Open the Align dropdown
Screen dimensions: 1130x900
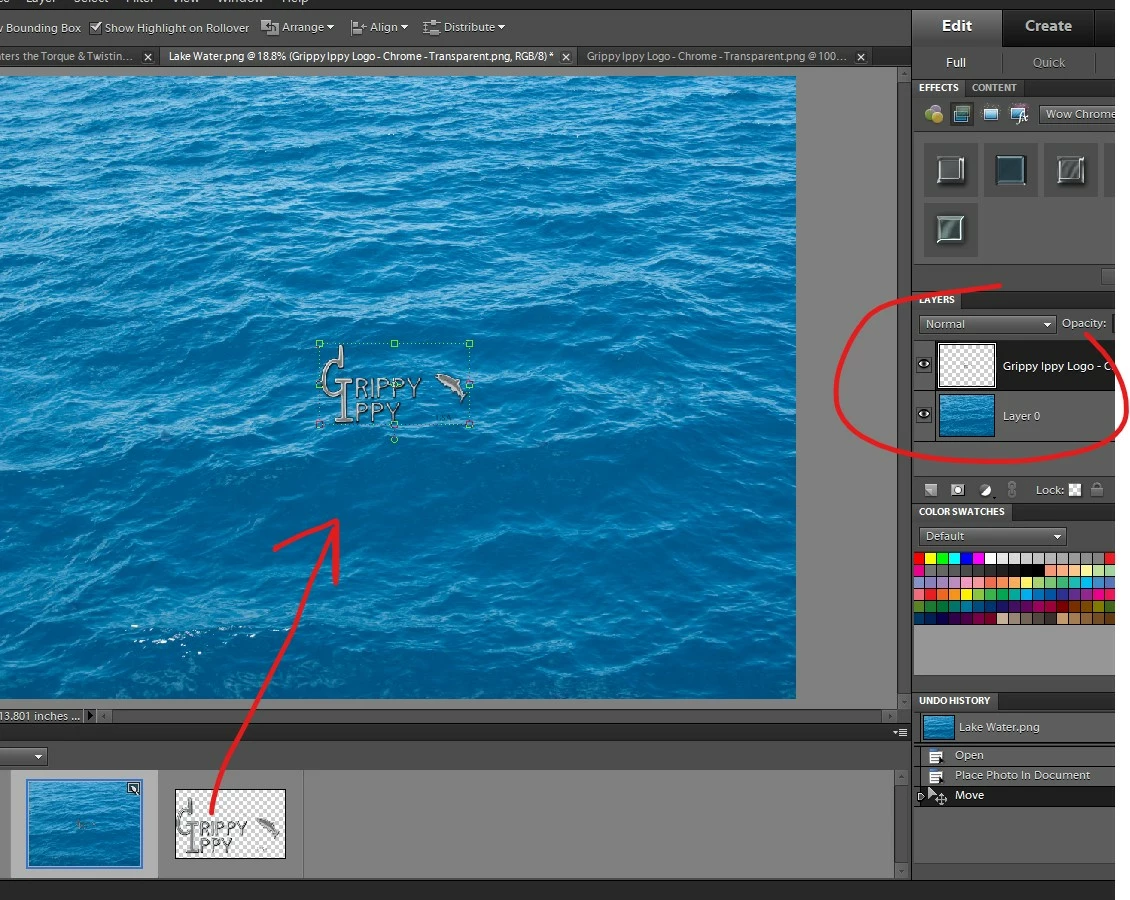click(379, 27)
